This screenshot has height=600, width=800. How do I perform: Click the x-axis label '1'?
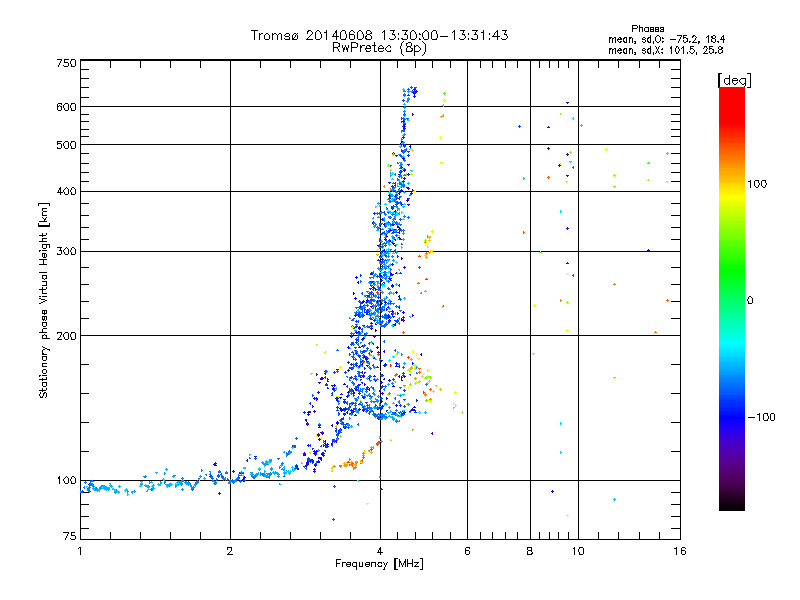click(80, 551)
